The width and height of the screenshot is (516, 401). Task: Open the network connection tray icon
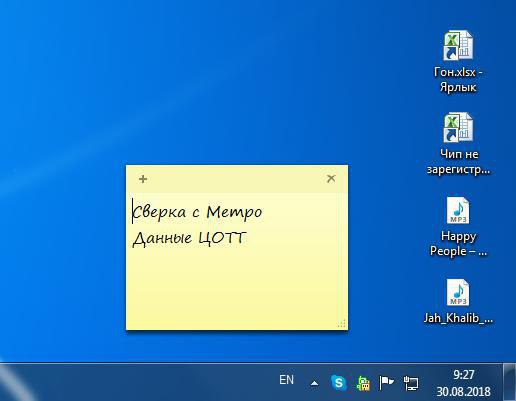tap(411, 383)
